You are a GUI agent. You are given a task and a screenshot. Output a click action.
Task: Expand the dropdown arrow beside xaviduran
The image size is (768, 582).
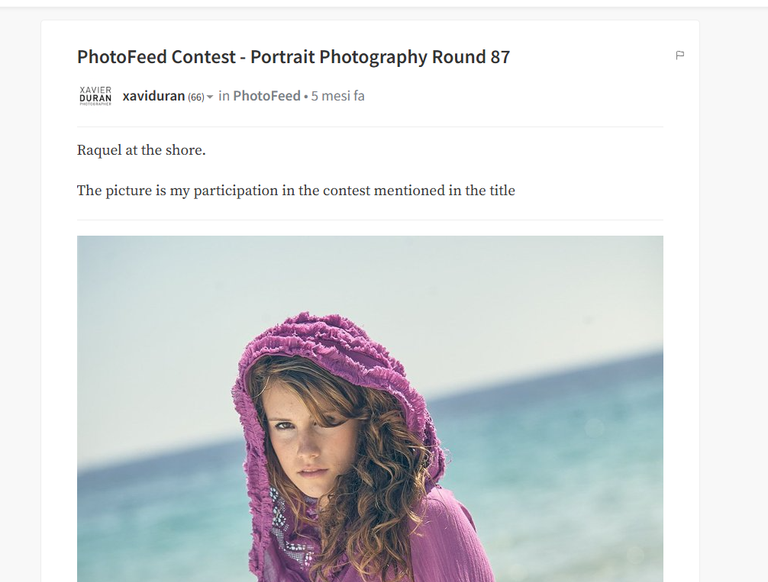(x=210, y=97)
